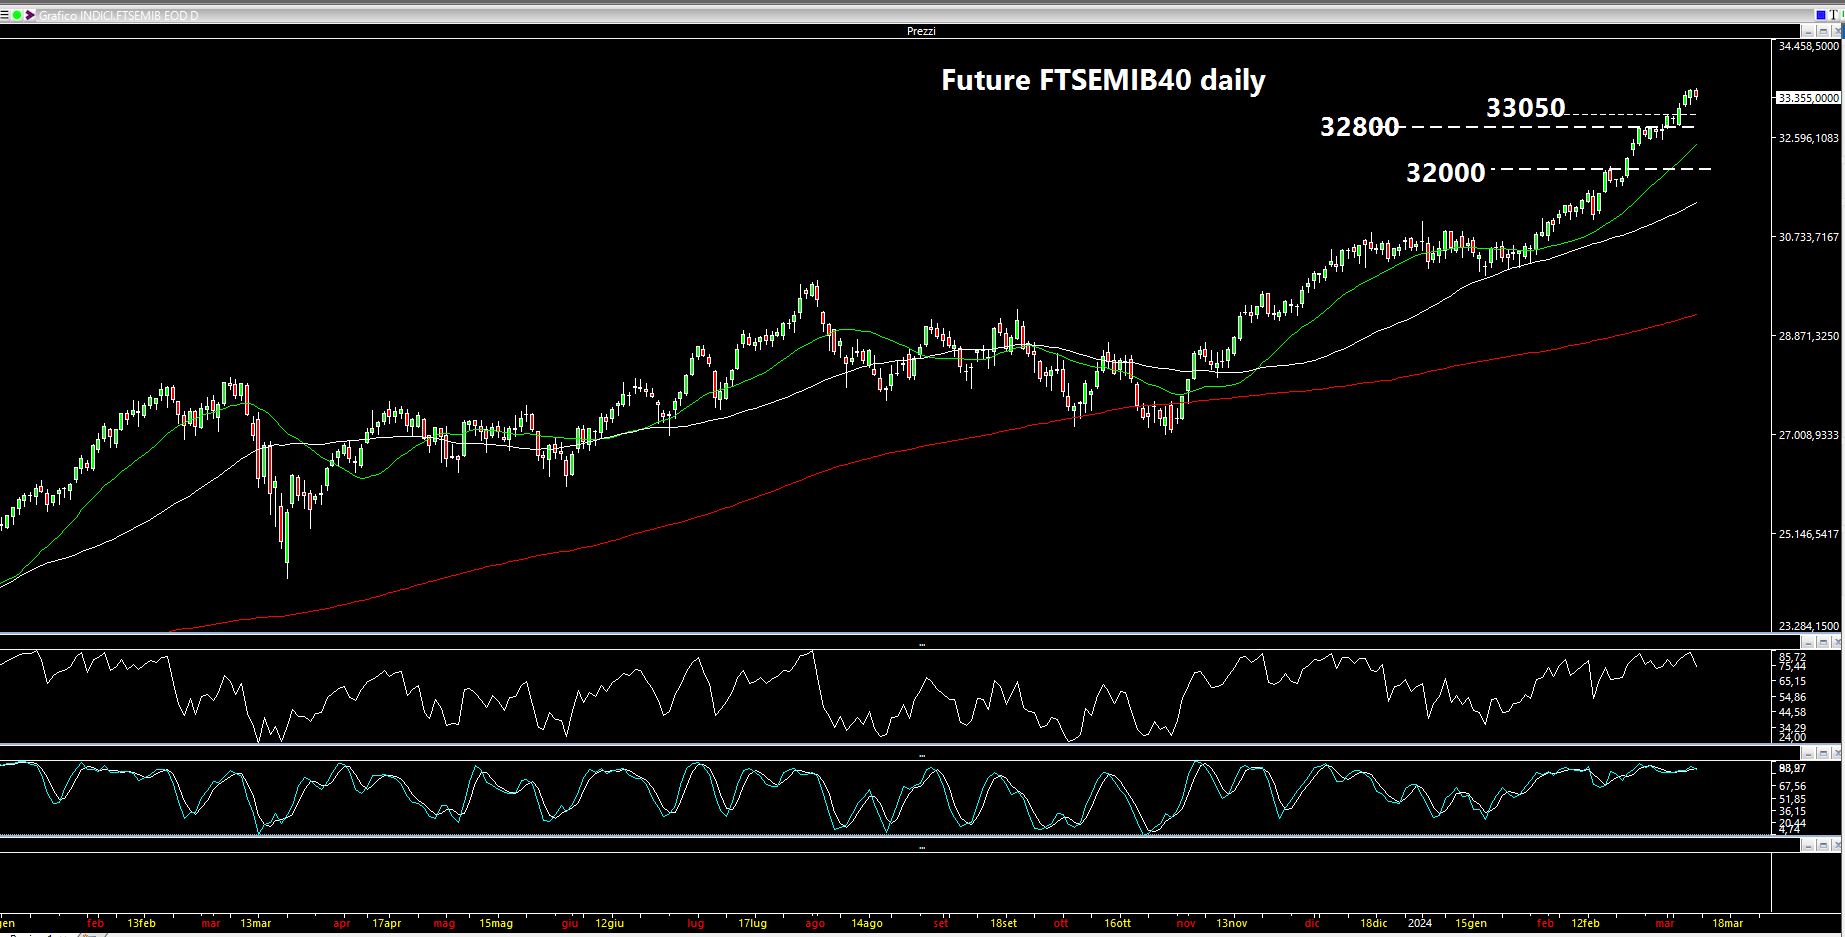Close the RSI oscillator pane
The height and width of the screenshot is (937, 1845).
(1837, 642)
